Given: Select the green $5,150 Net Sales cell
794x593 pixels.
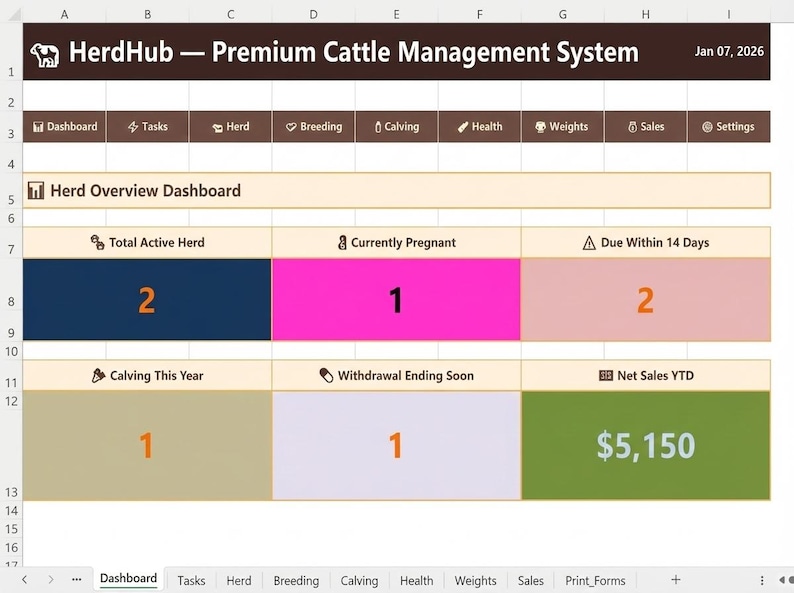Looking at the screenshot, I should point(646,446).
